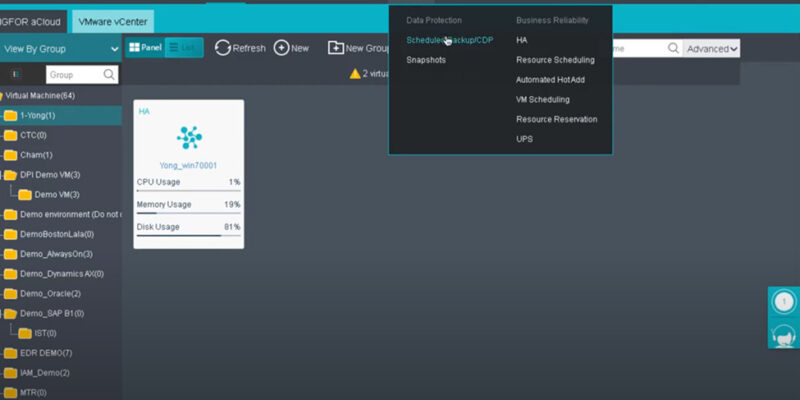
Task: Click the search magnifier icon in toolbar
Action: pos(673,48)
